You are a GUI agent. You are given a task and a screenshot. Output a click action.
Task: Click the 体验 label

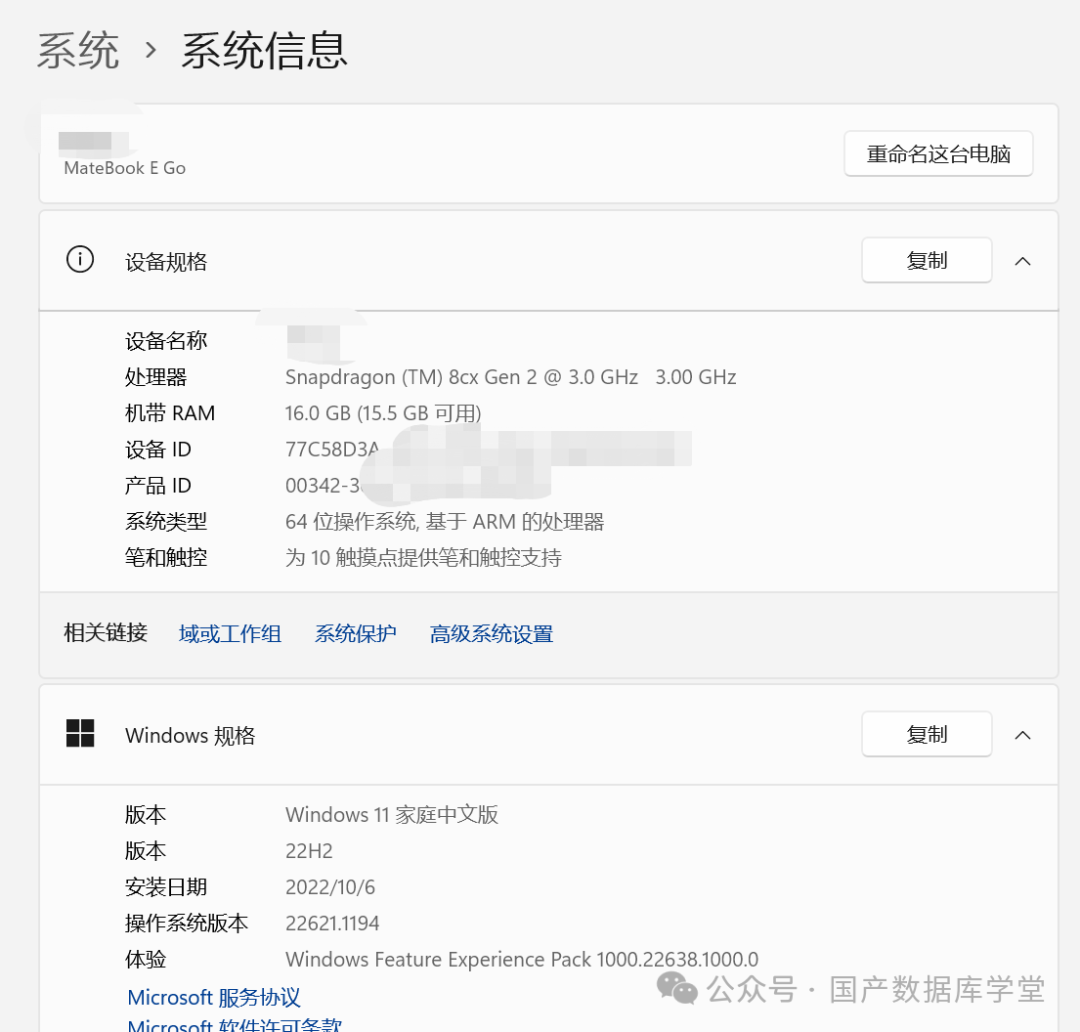145,959
